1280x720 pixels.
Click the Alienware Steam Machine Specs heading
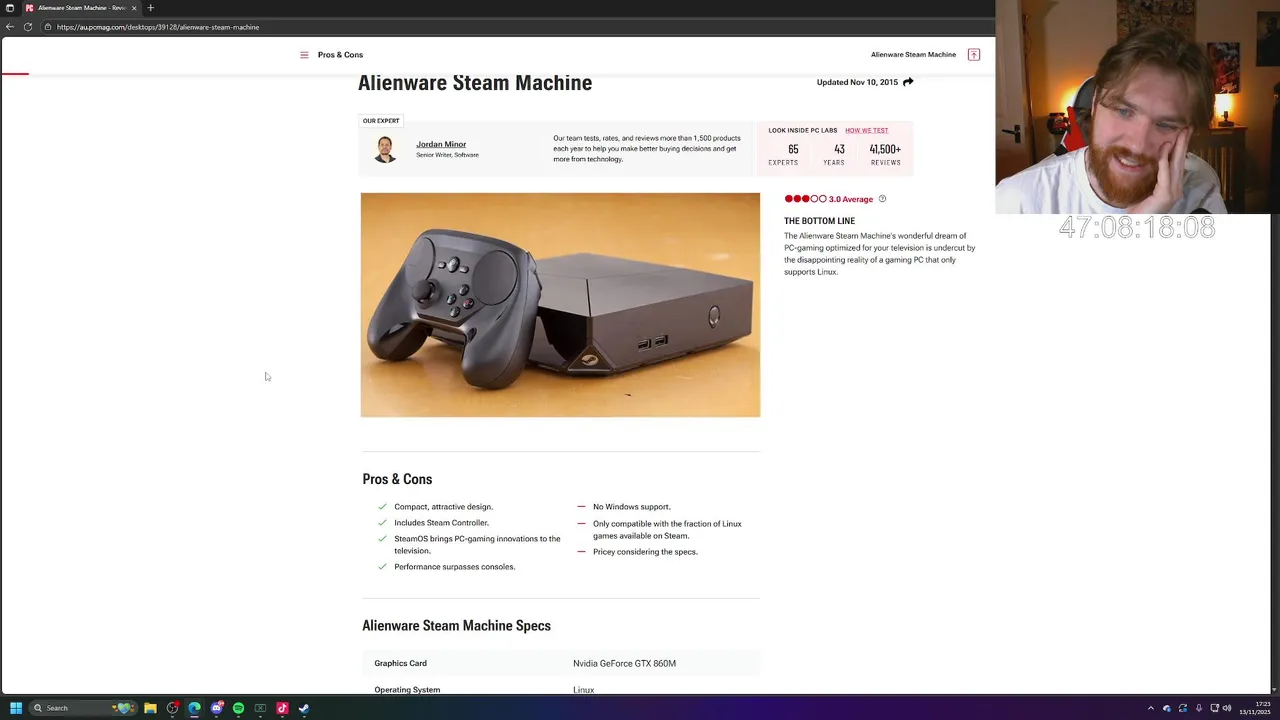456,626
